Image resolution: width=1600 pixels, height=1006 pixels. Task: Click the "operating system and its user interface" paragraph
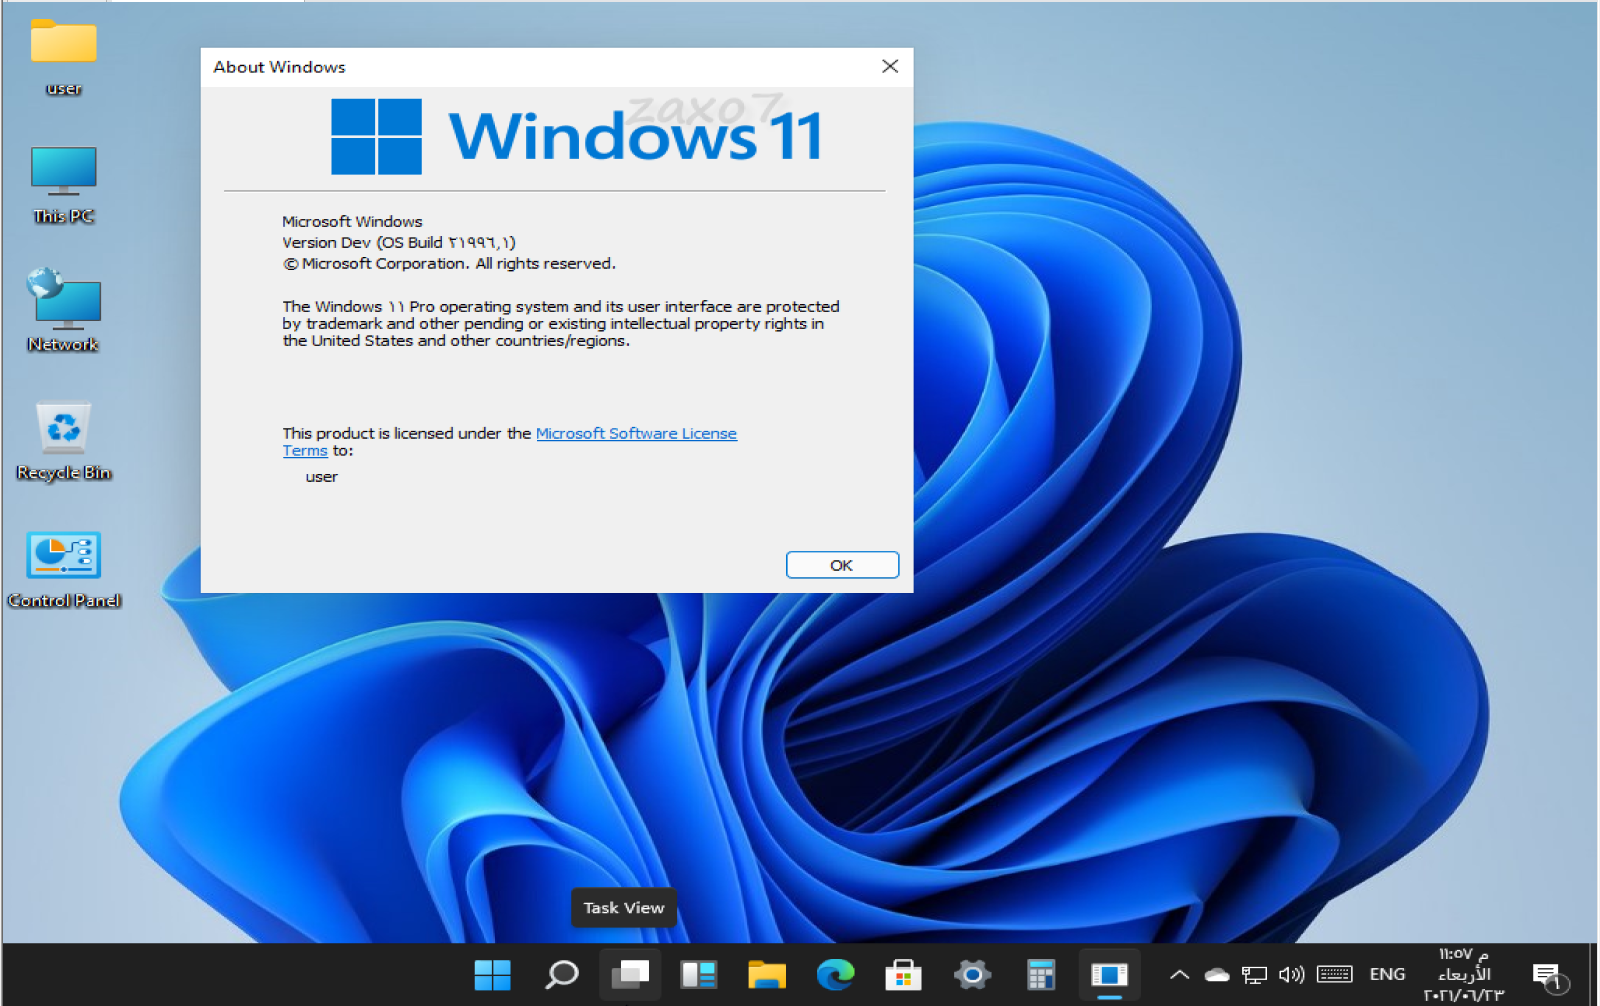[561, 323]
